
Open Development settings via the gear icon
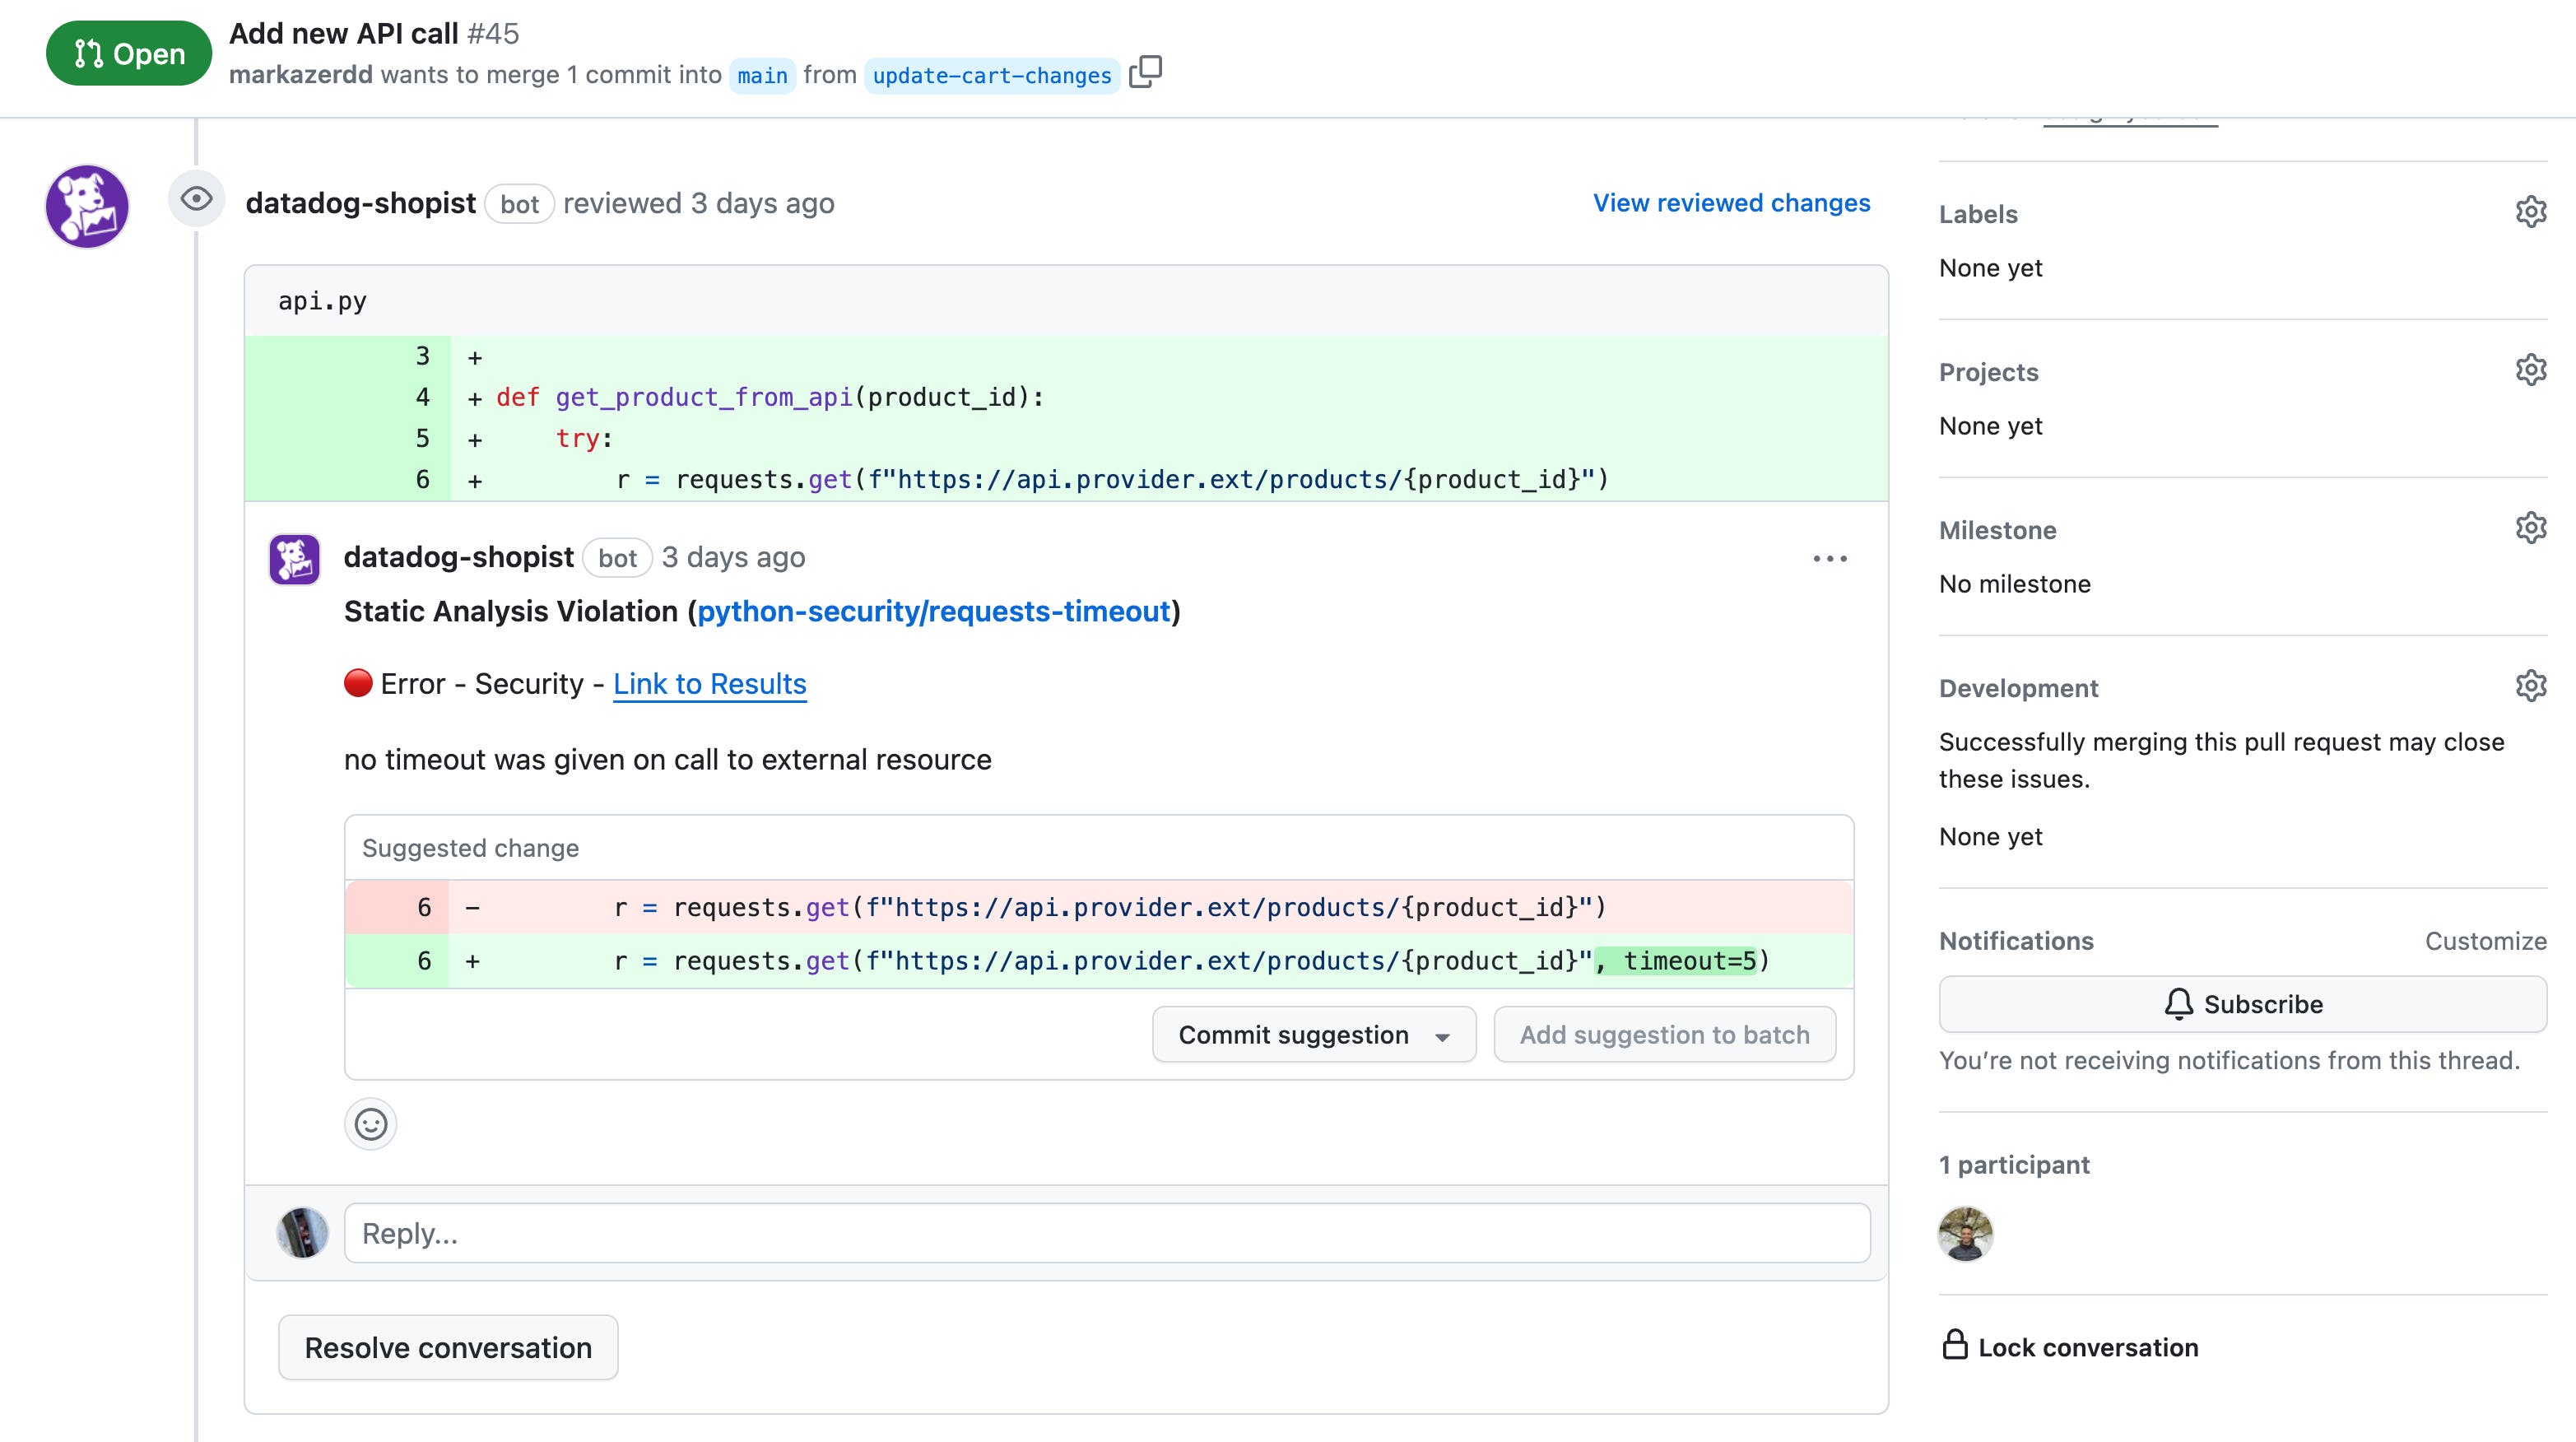[2531, 685]
